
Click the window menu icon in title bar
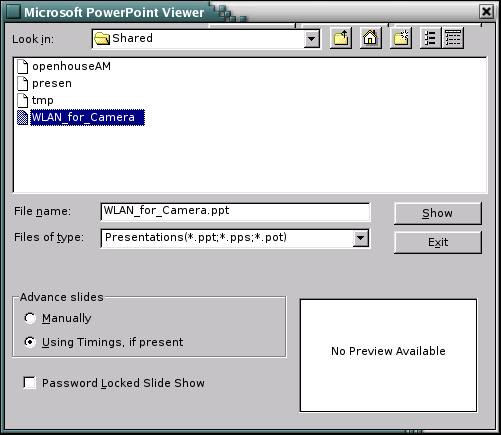point(14,12)
